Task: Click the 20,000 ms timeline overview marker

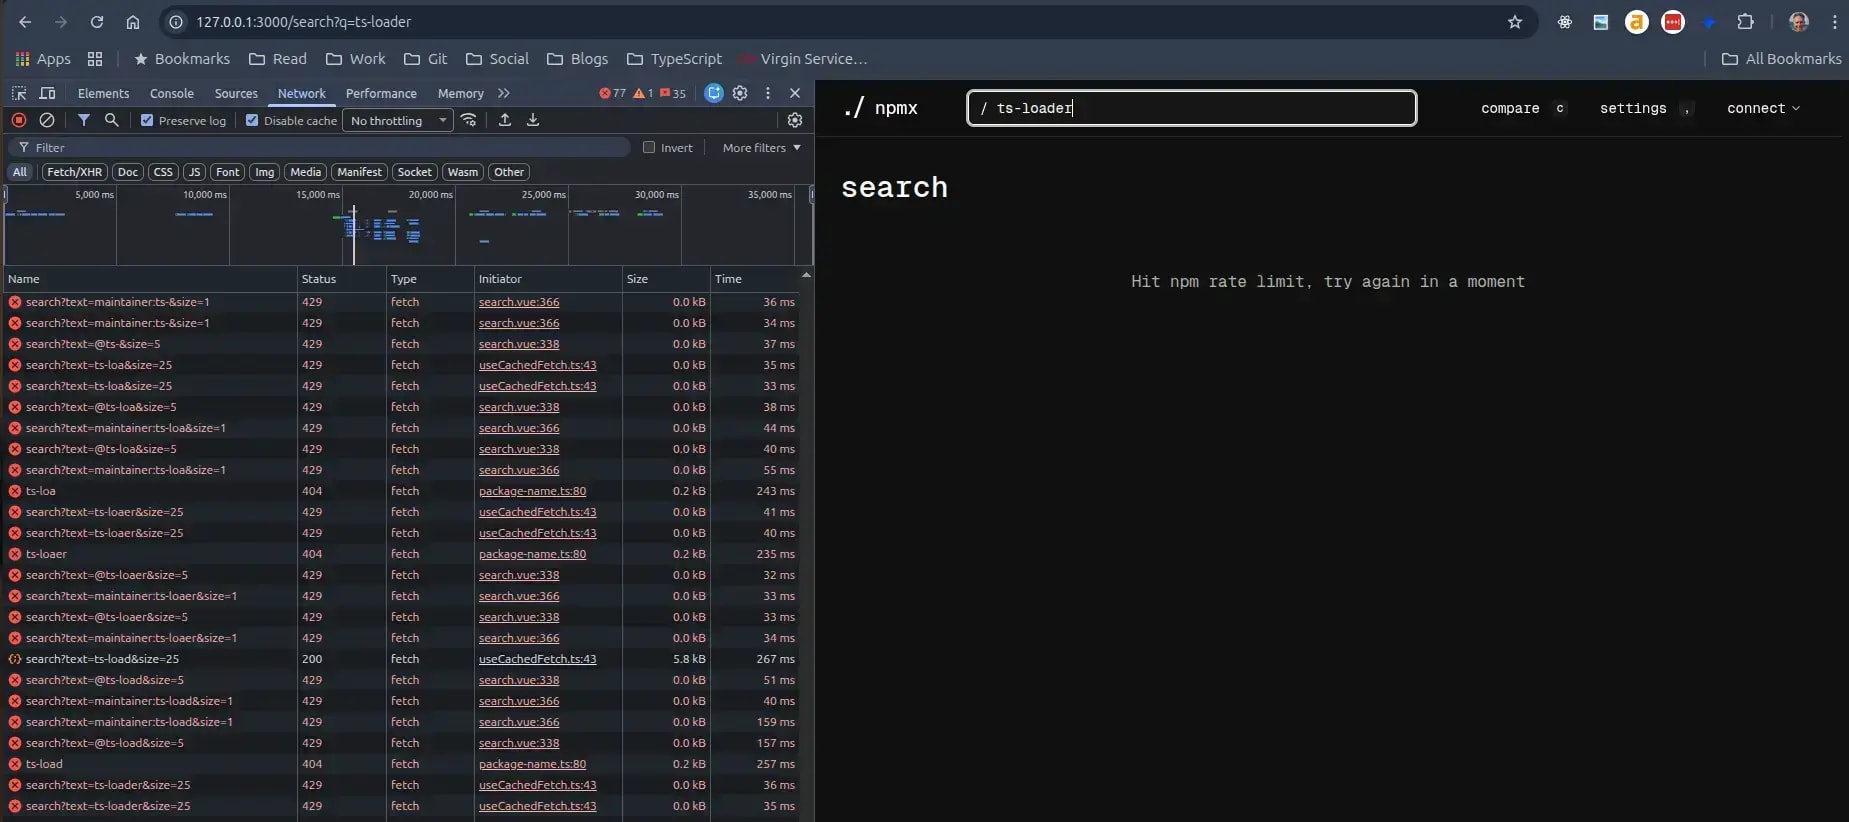Action: pos(430,195)
